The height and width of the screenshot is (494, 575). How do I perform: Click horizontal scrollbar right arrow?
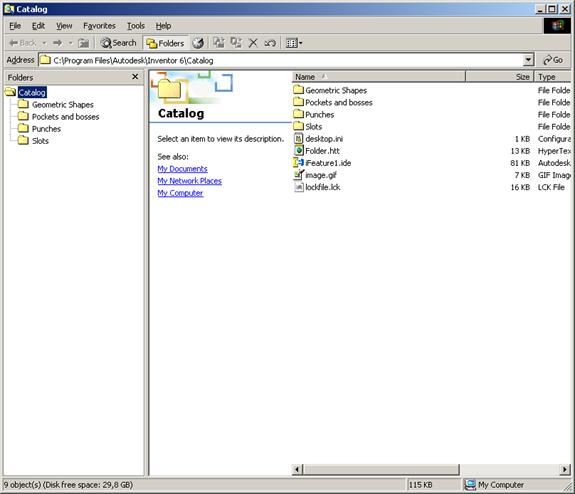pos(565,469)
